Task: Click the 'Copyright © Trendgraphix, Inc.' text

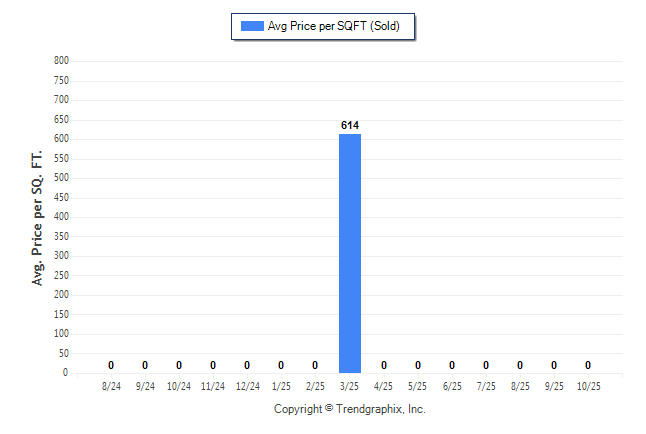Action: click(x=350, y=409)
